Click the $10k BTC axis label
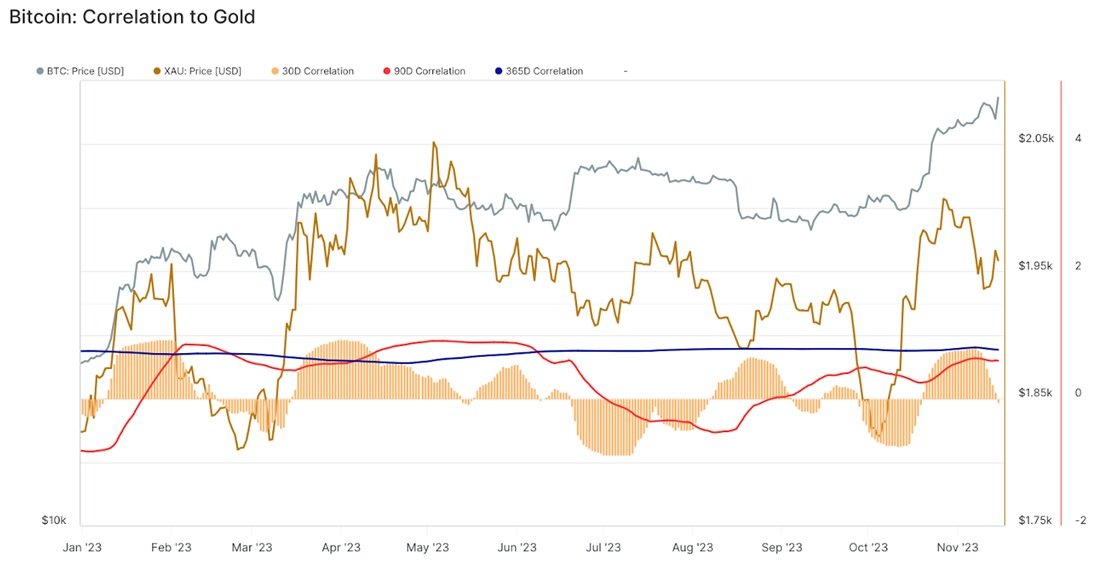 (x=54, y=521)
